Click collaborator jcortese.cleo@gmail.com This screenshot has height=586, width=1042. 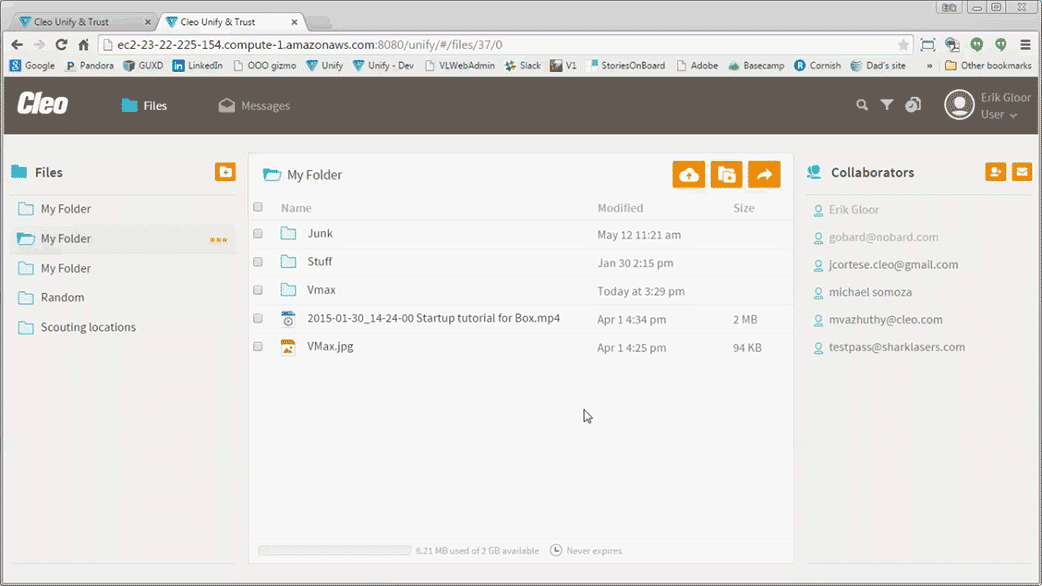[x=893, y=264]
